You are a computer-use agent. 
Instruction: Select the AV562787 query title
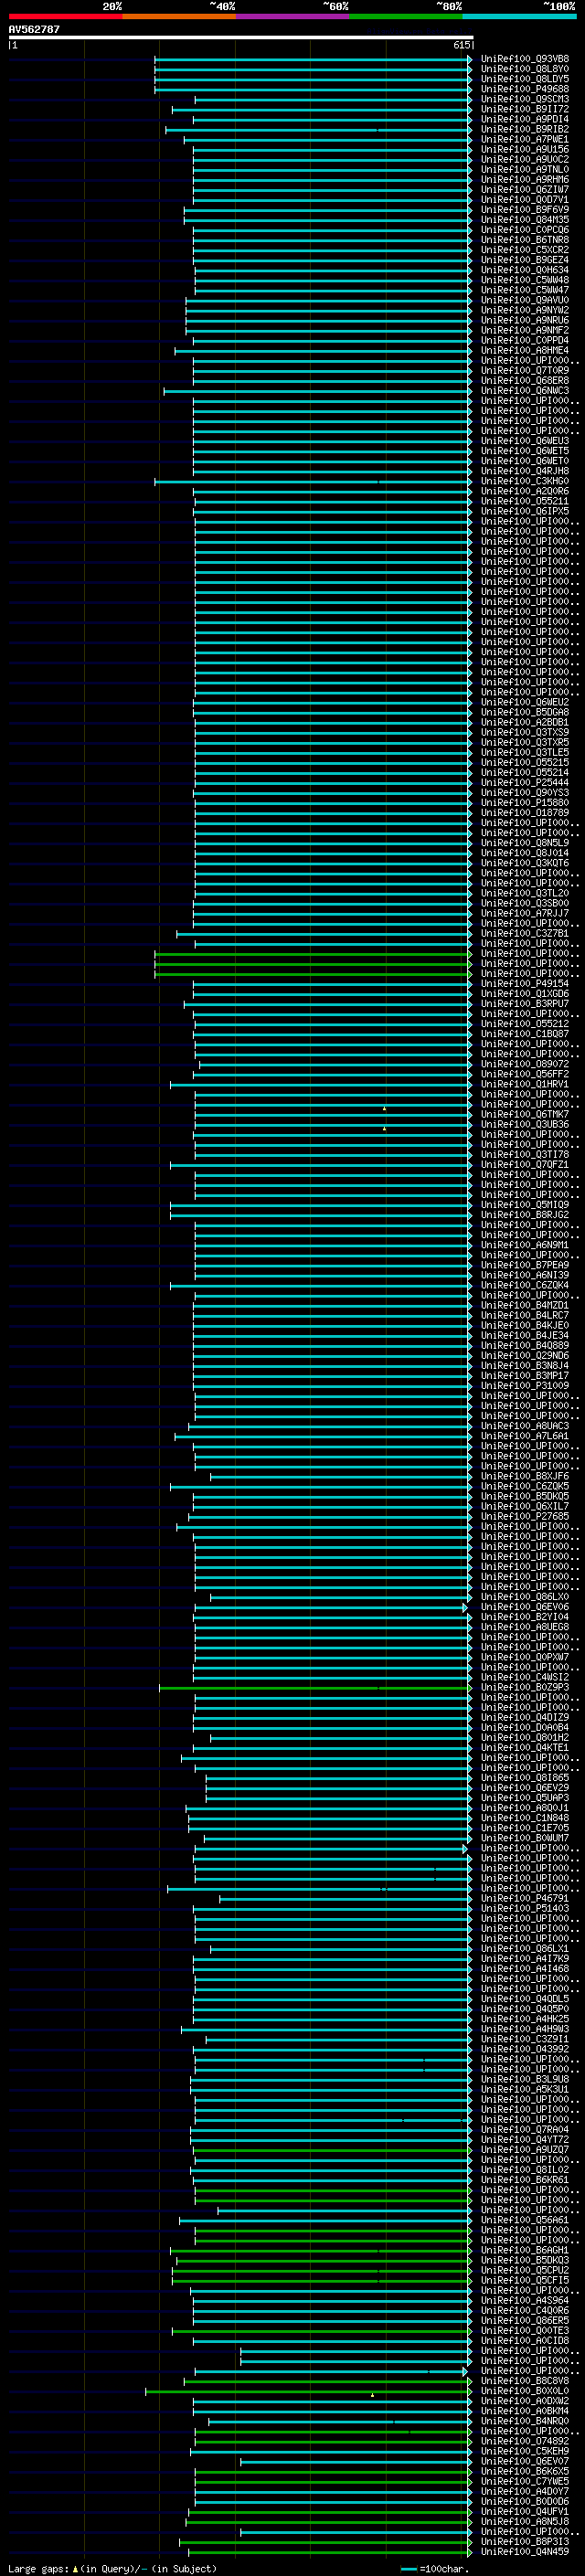34,30
